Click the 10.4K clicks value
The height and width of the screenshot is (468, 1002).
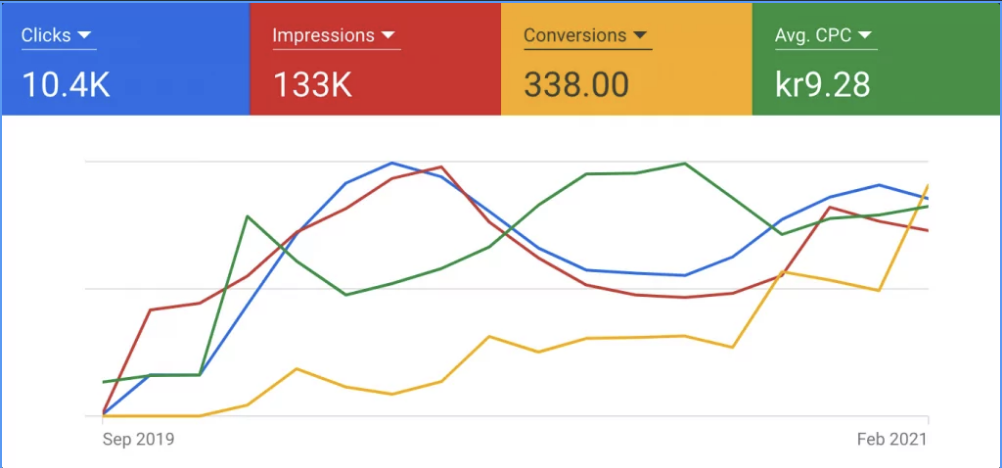[66, 84]
